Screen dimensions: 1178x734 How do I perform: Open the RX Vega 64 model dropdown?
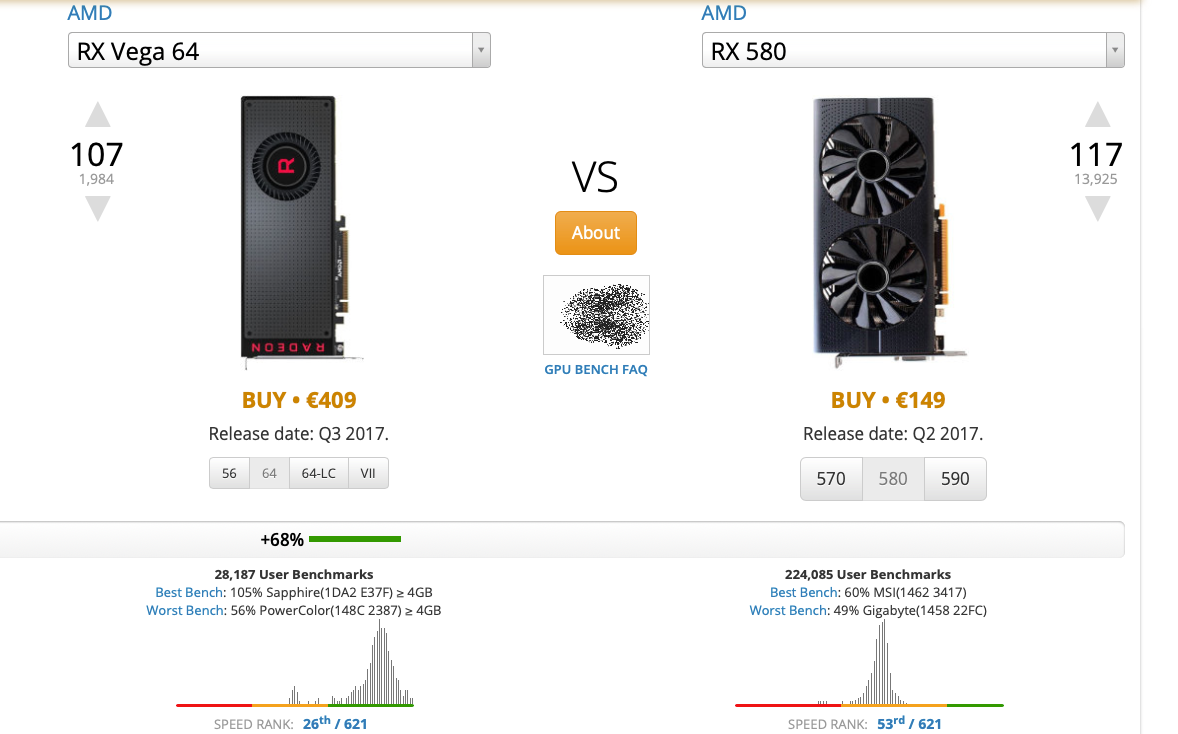279,50
